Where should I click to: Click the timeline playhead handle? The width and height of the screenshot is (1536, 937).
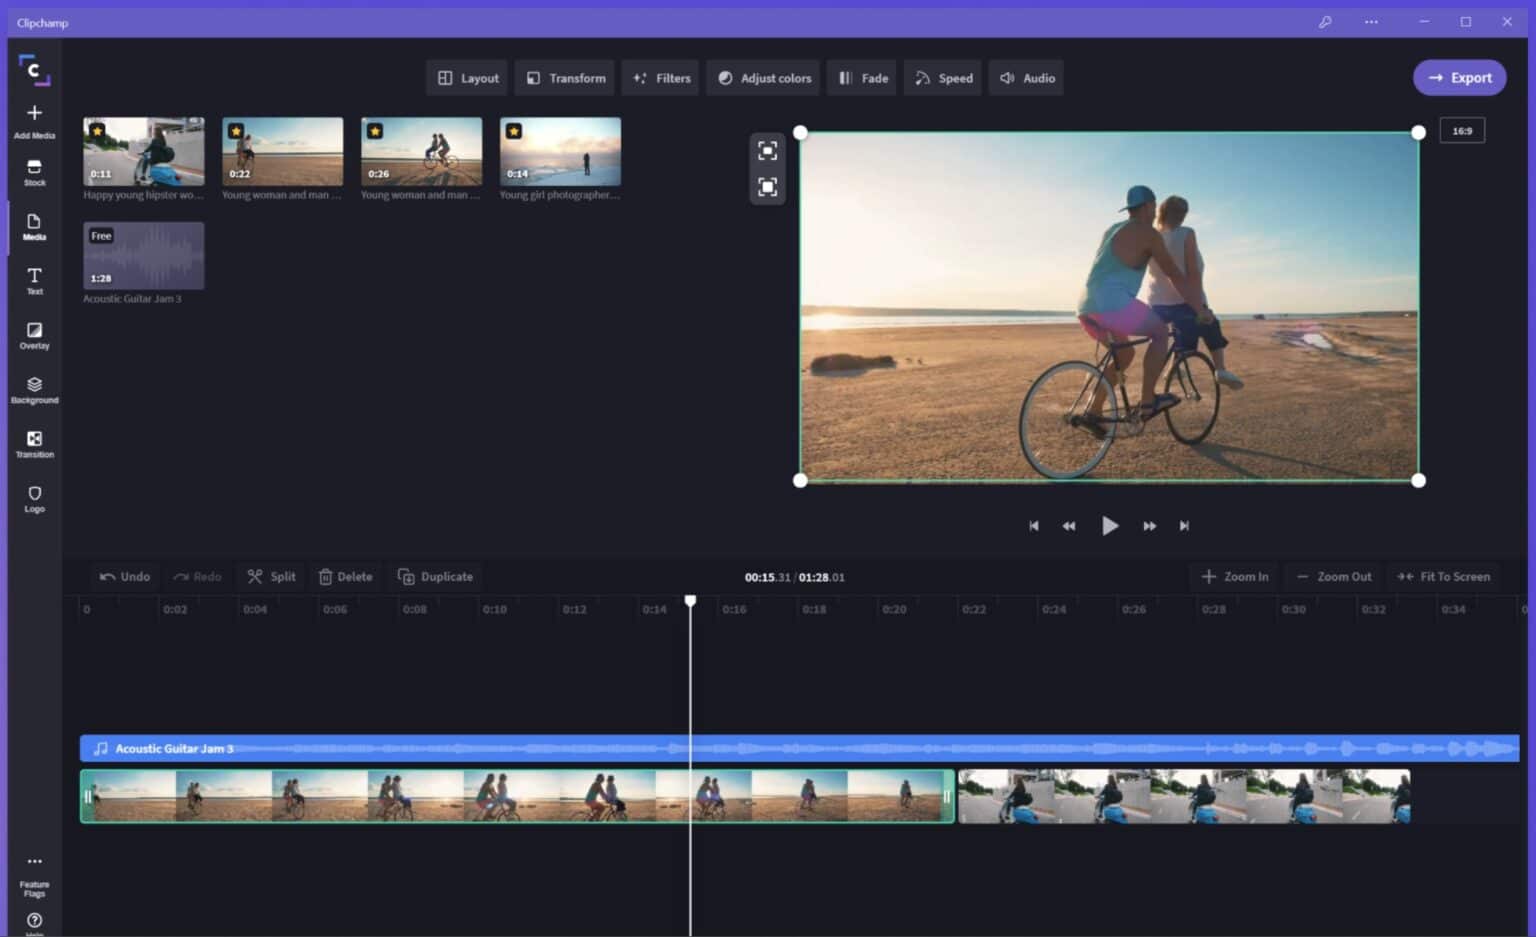(x=690, y=601)
